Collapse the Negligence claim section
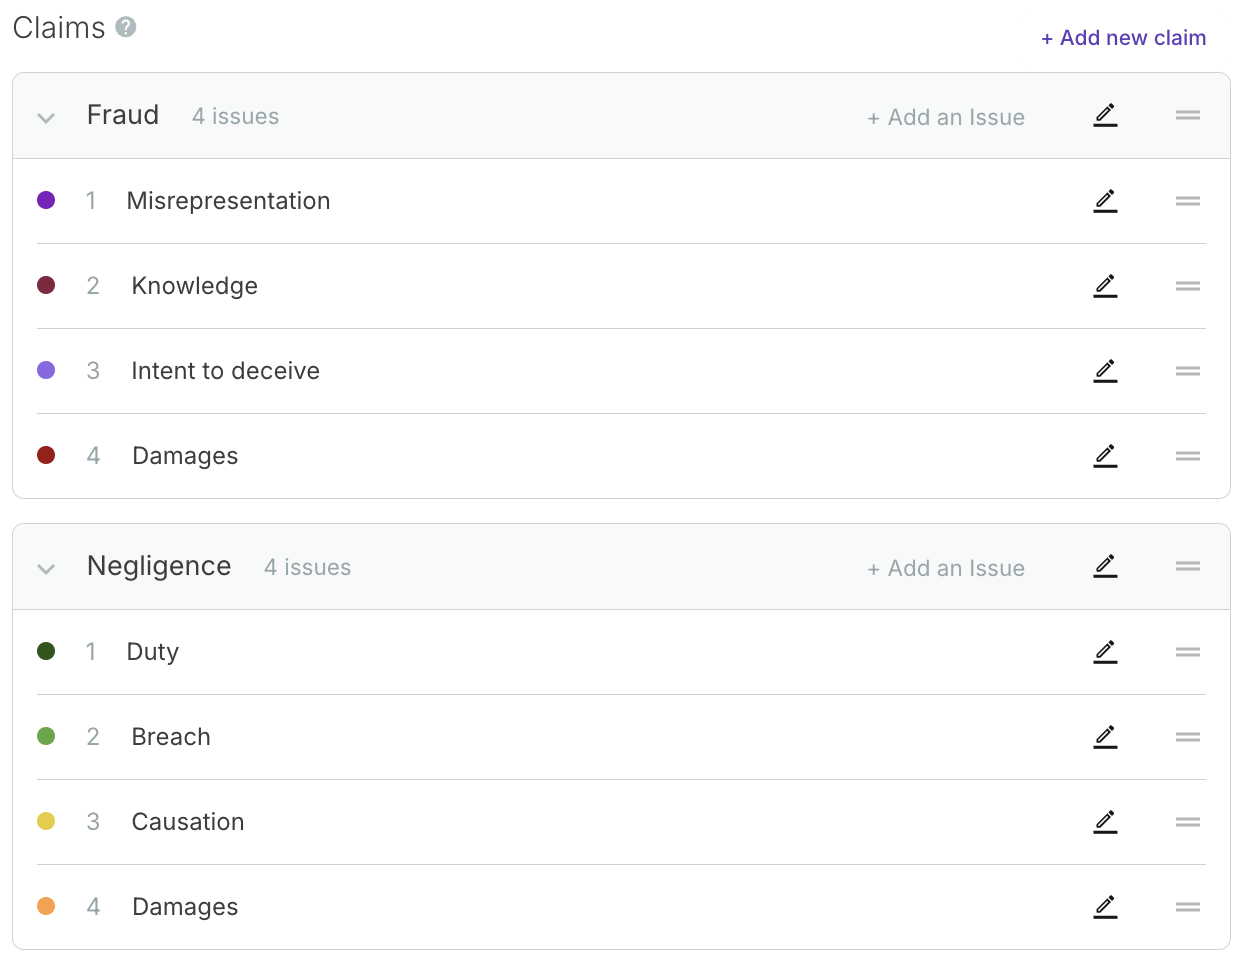Screen dimensions: 1246x964 point(46,567)
